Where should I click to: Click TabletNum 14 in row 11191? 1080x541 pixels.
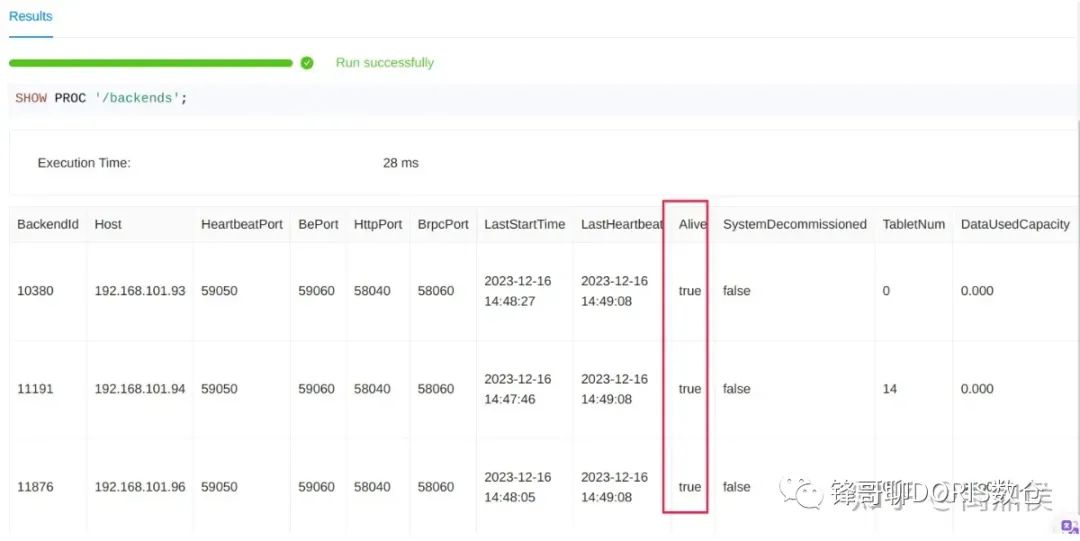coord(890,389)
